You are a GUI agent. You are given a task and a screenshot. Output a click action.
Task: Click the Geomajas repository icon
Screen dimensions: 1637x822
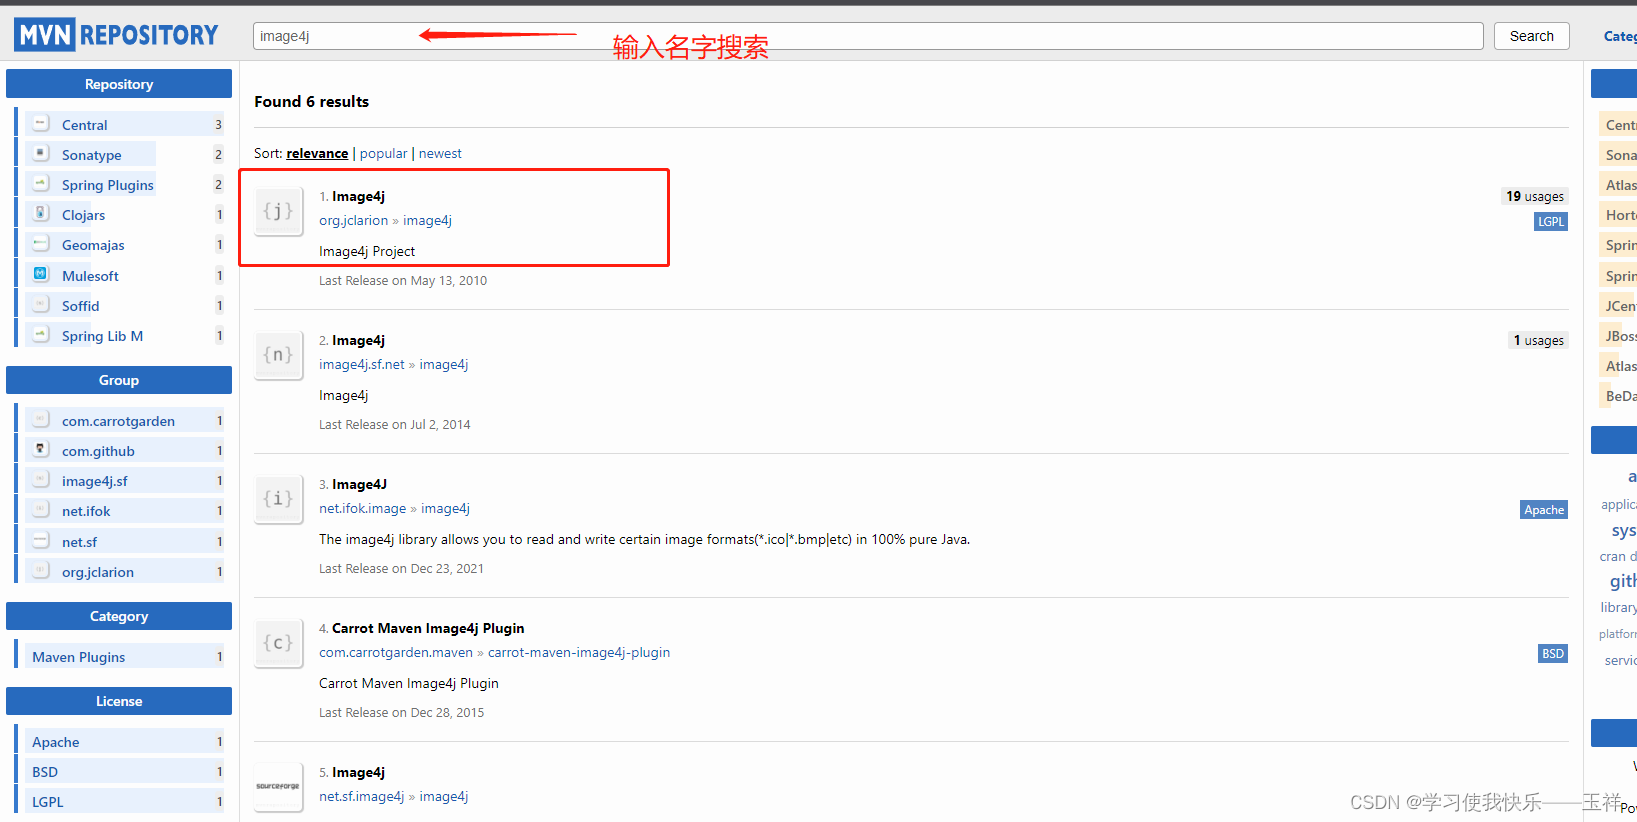click(x=41, y=243)
